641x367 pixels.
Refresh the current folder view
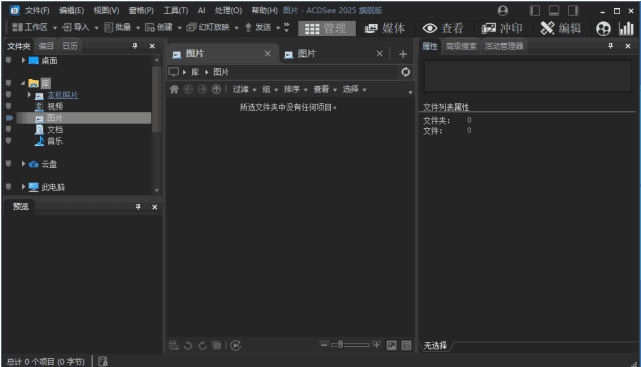(406, 72)
